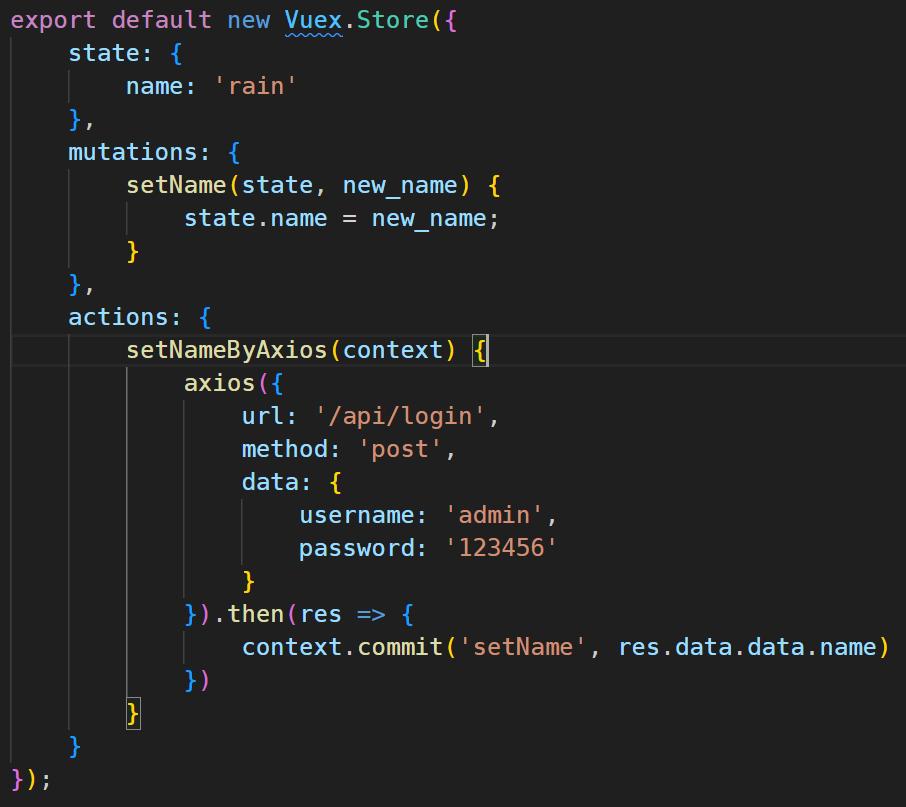
Task: Click 'res.data.data.name' expression
Action: tap(748, 646)
